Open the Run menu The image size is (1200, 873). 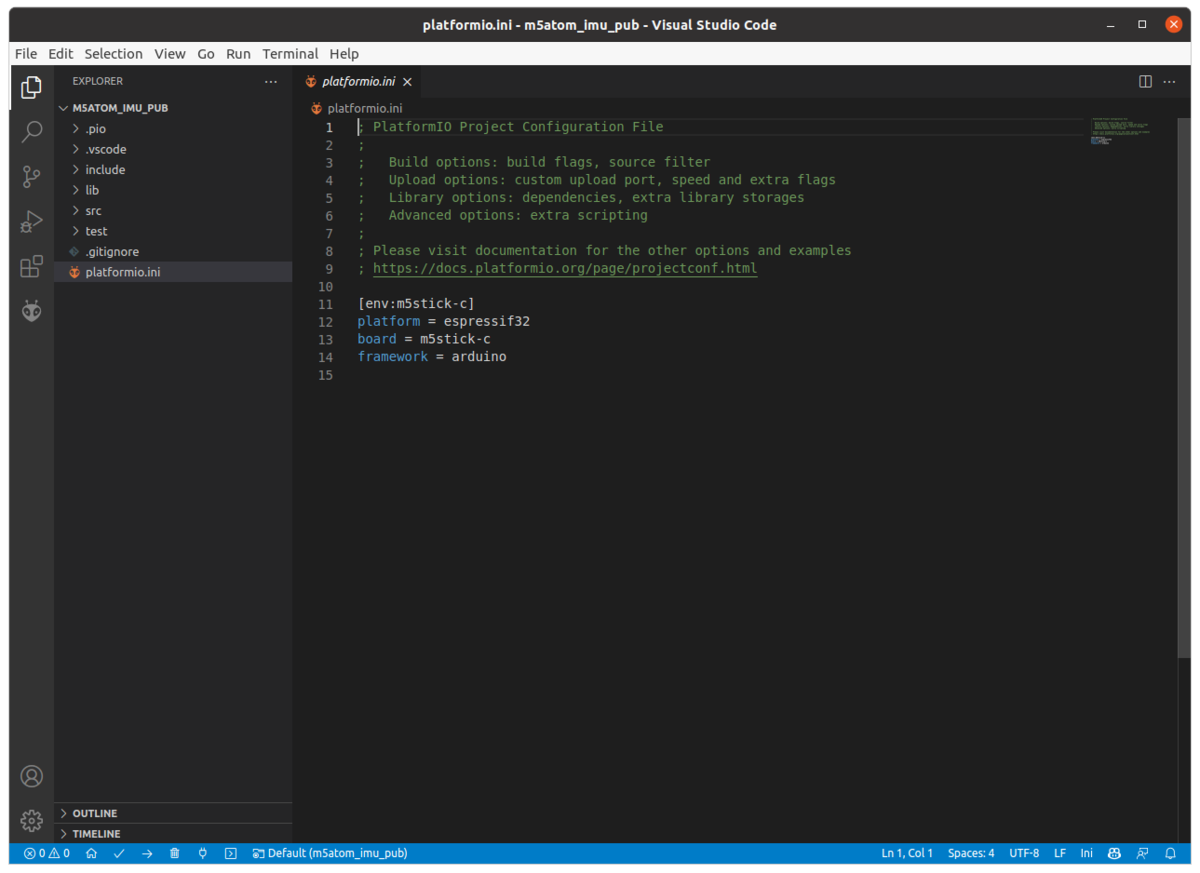(238, 54)
